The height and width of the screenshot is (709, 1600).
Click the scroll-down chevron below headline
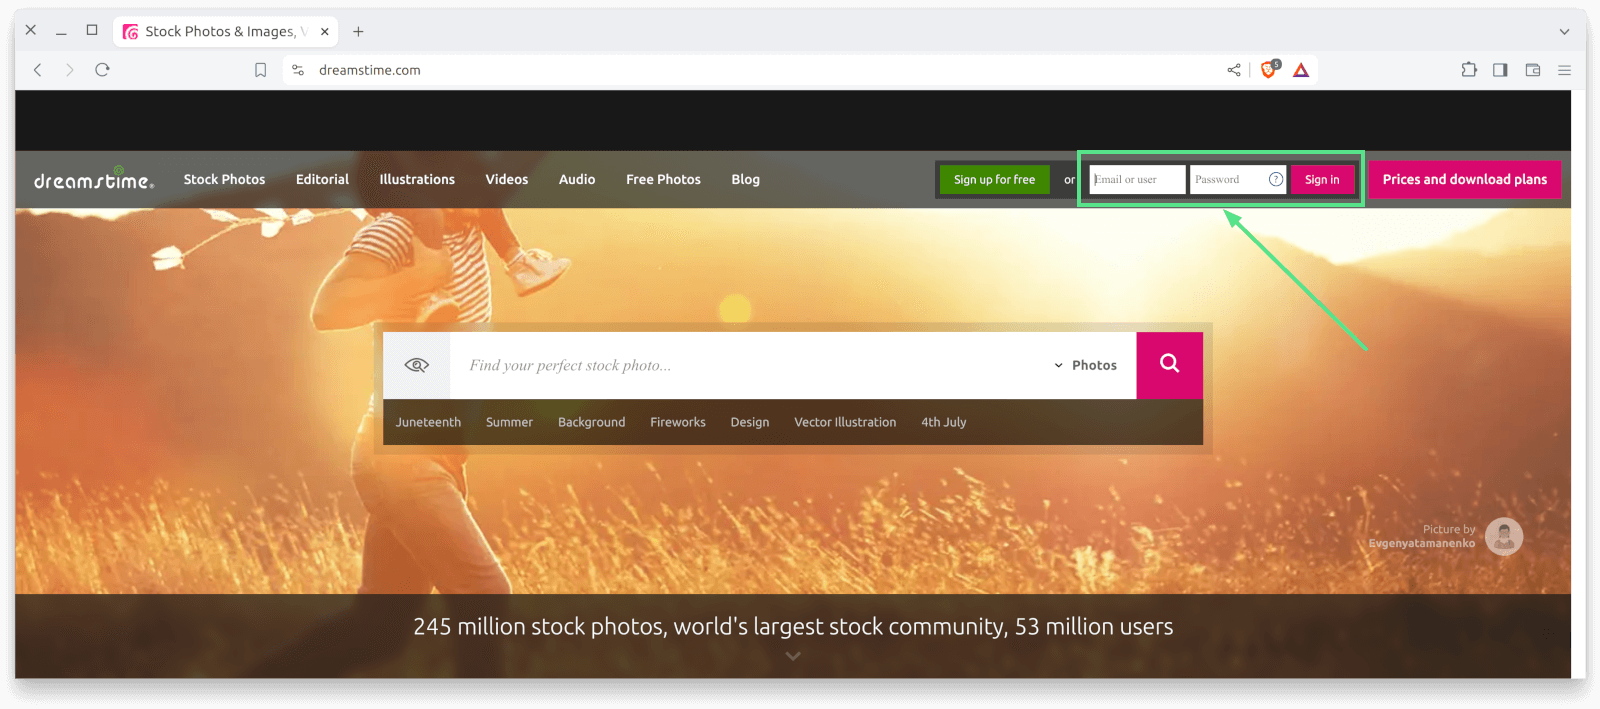coord(793,656)
